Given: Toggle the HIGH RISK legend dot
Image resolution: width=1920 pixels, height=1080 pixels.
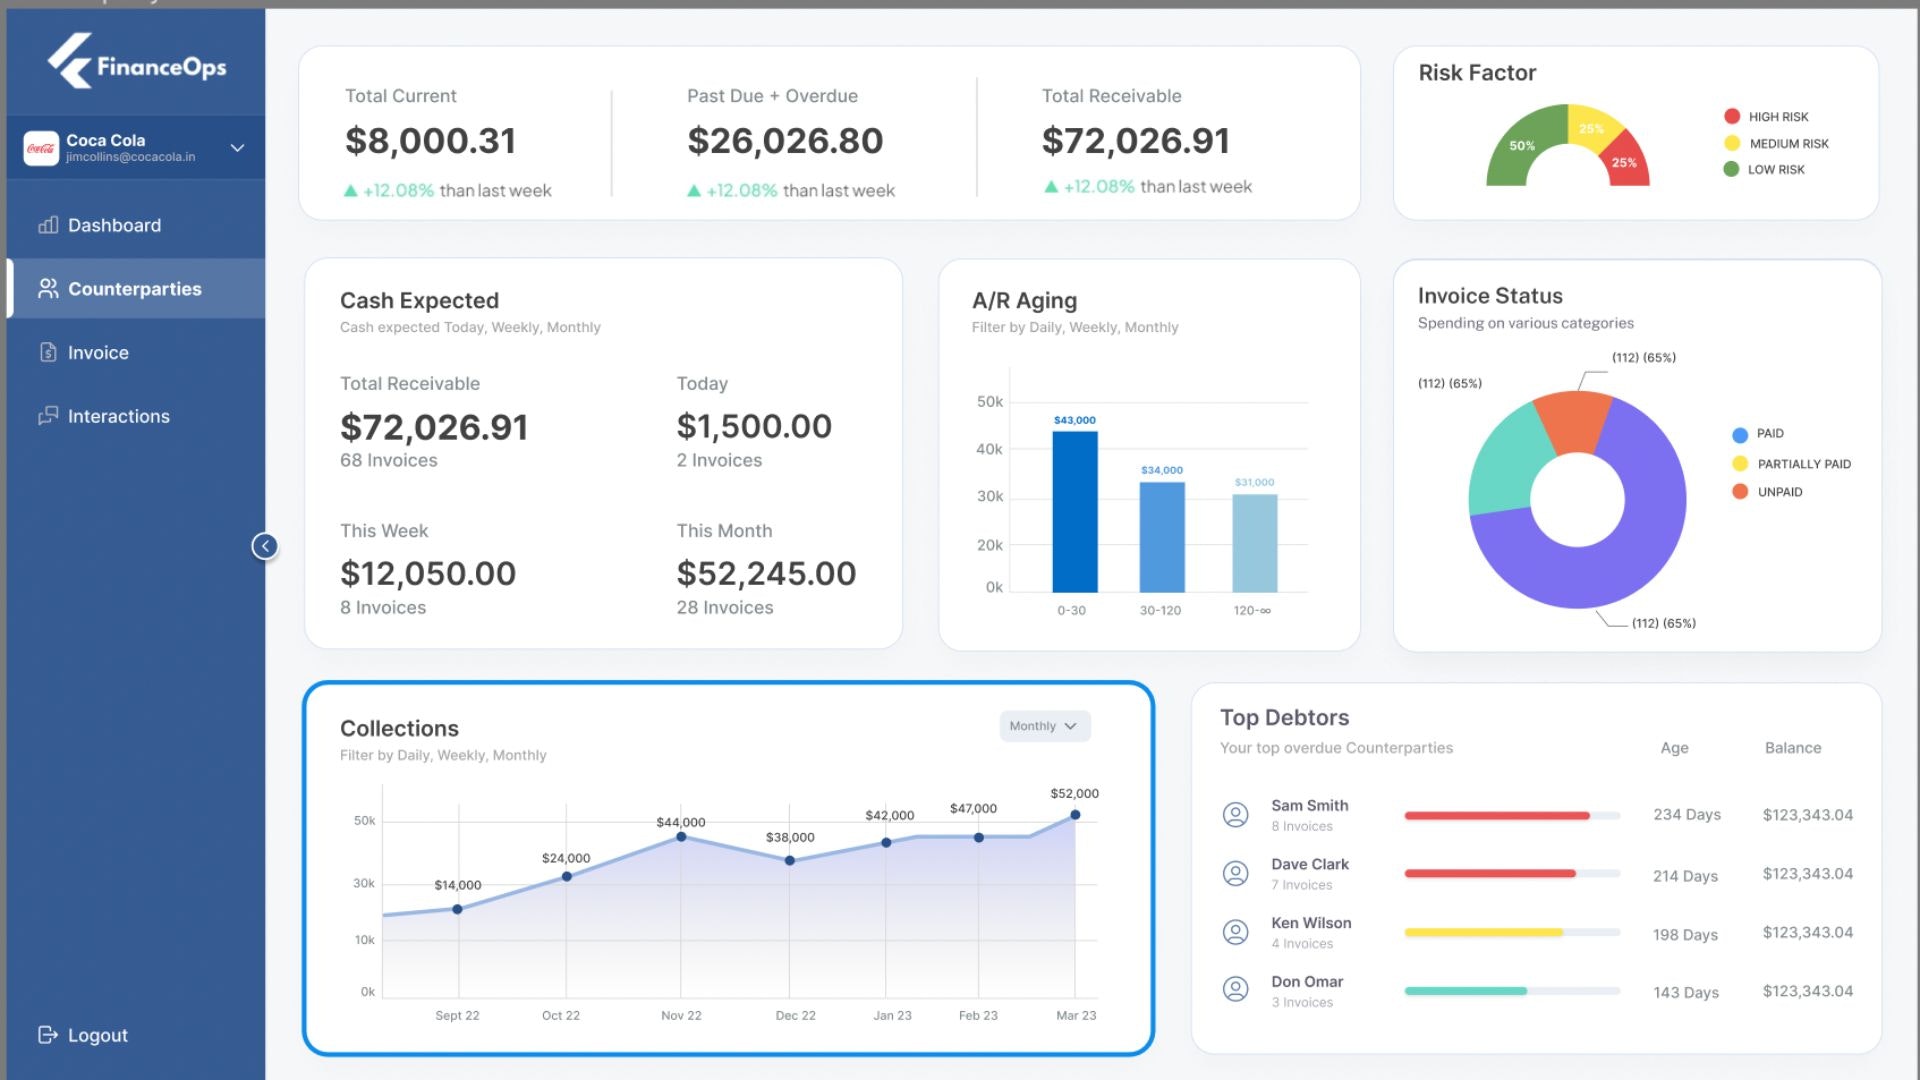Looking at the screenshot, I should tap(1732, 117).
